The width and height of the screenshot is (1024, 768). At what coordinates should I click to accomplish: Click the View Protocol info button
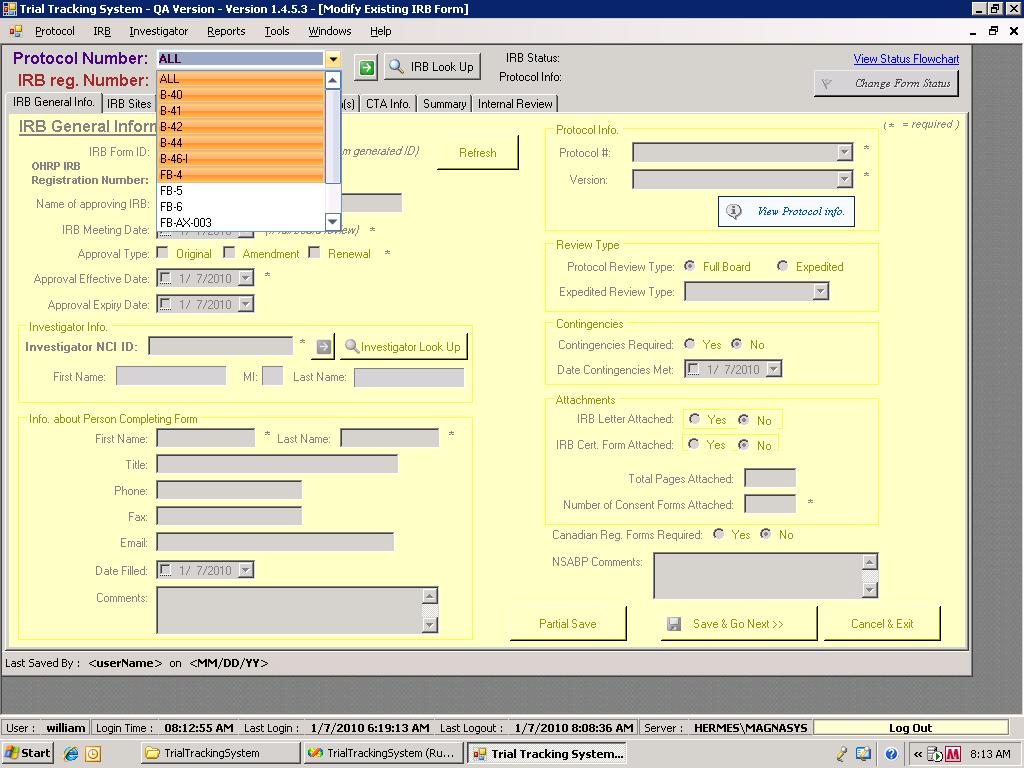[786, 212]
